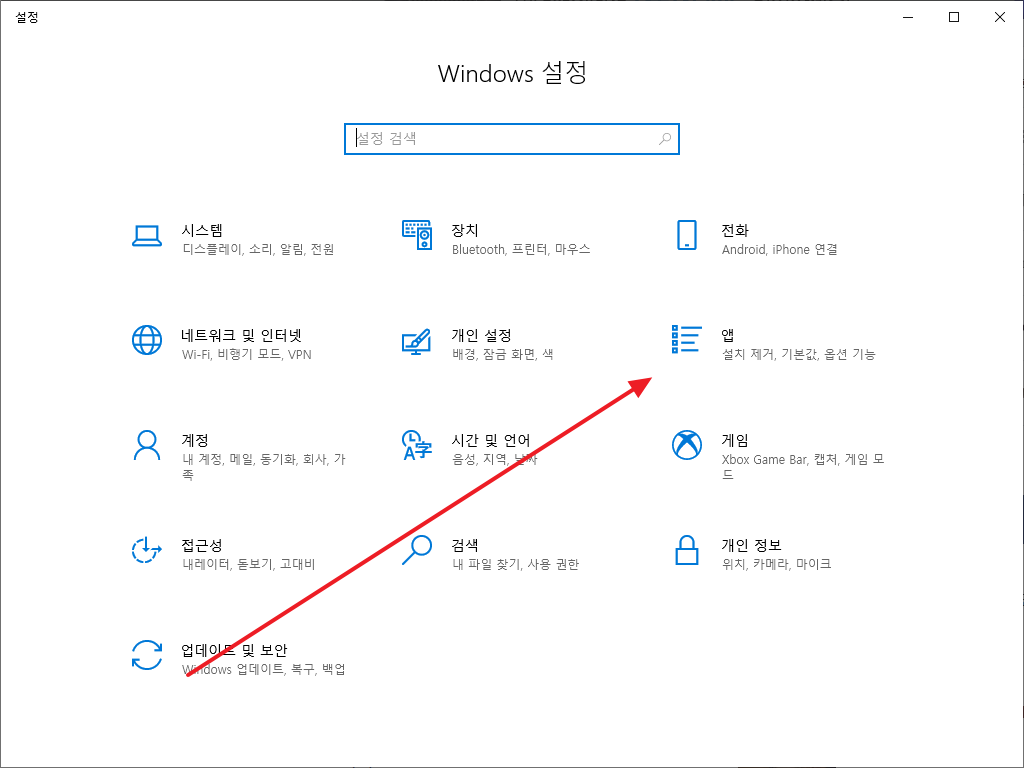Focus the 설정 검색 input field
The height and width of the screenshot is (768, 1024).
512,139
